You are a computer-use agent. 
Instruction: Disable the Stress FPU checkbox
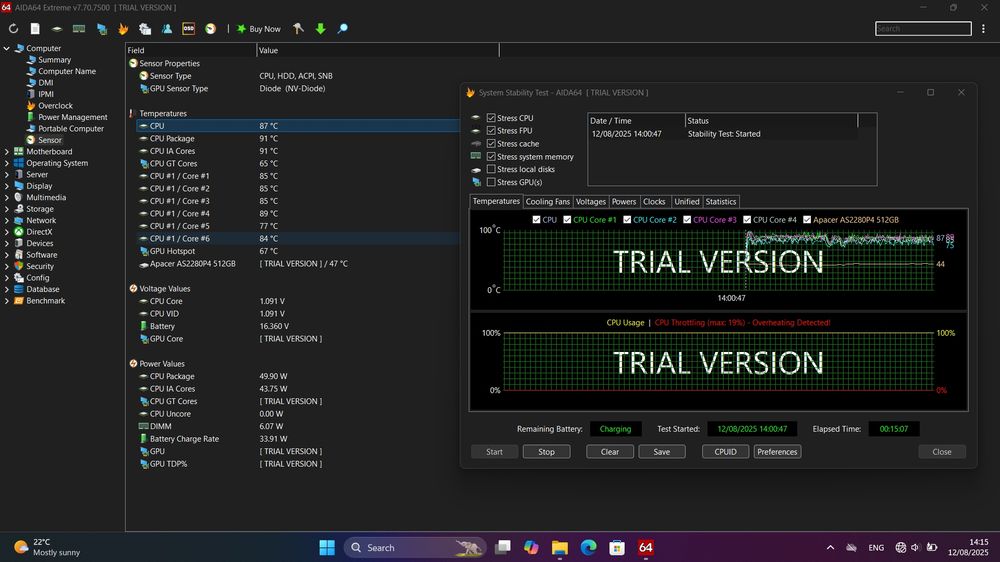[x=491, y=131]
